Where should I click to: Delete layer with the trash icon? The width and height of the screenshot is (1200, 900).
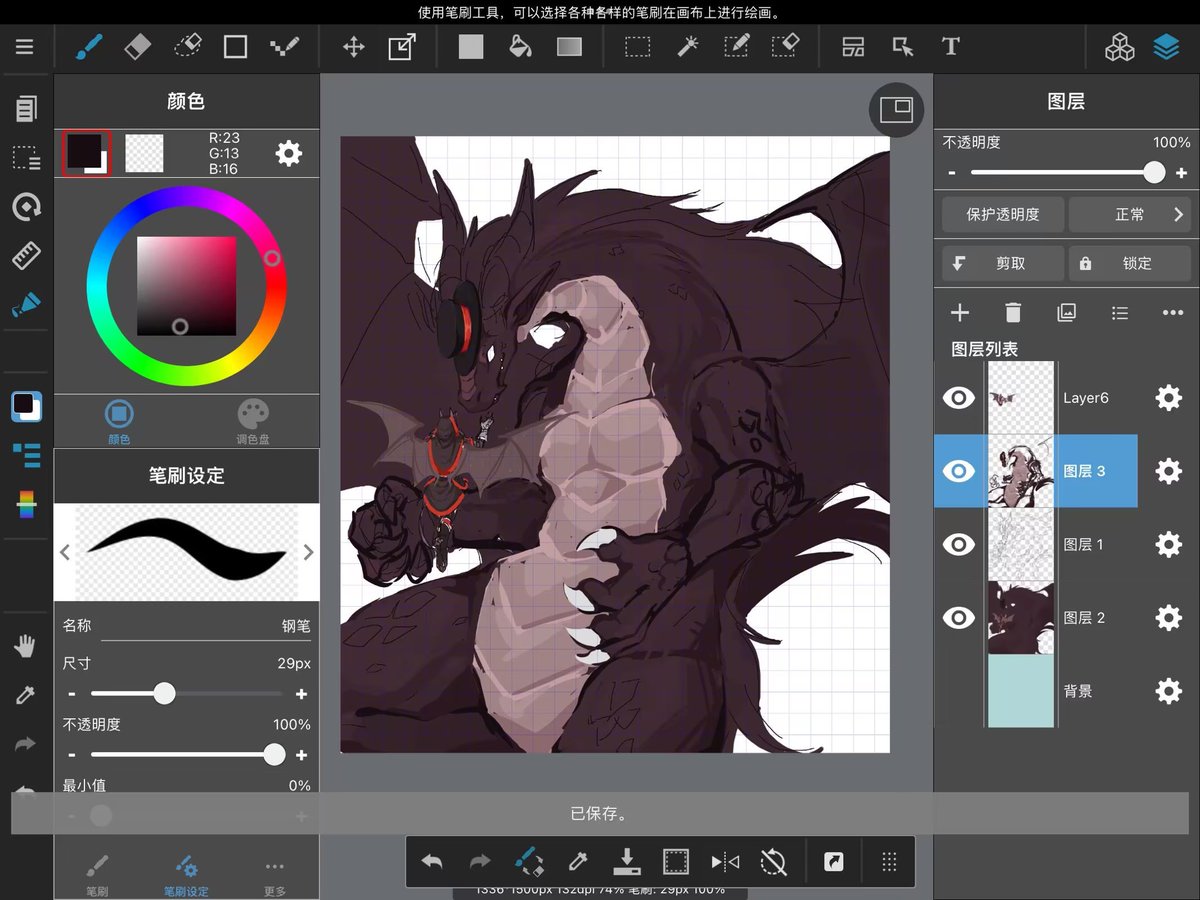[1013, 313]
